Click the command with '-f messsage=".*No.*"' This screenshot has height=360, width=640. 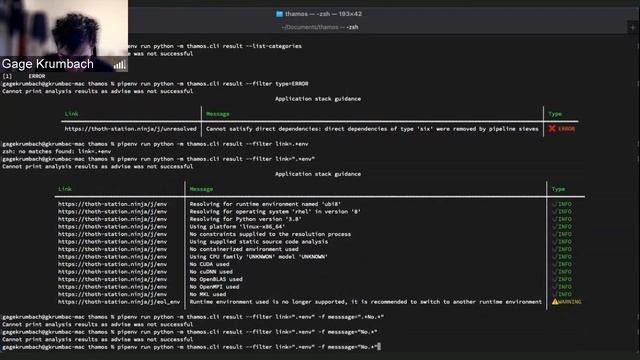[193, 317]
